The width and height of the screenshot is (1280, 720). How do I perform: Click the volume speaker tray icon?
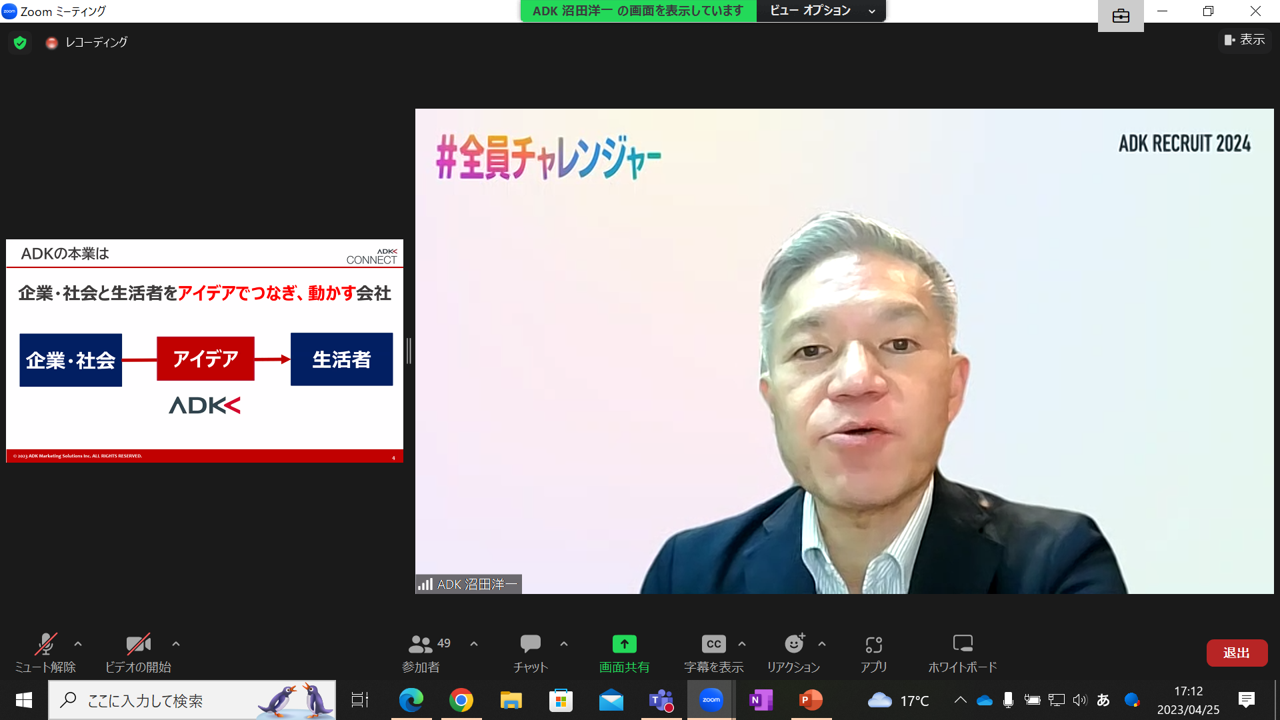[x=1079, y=700]
